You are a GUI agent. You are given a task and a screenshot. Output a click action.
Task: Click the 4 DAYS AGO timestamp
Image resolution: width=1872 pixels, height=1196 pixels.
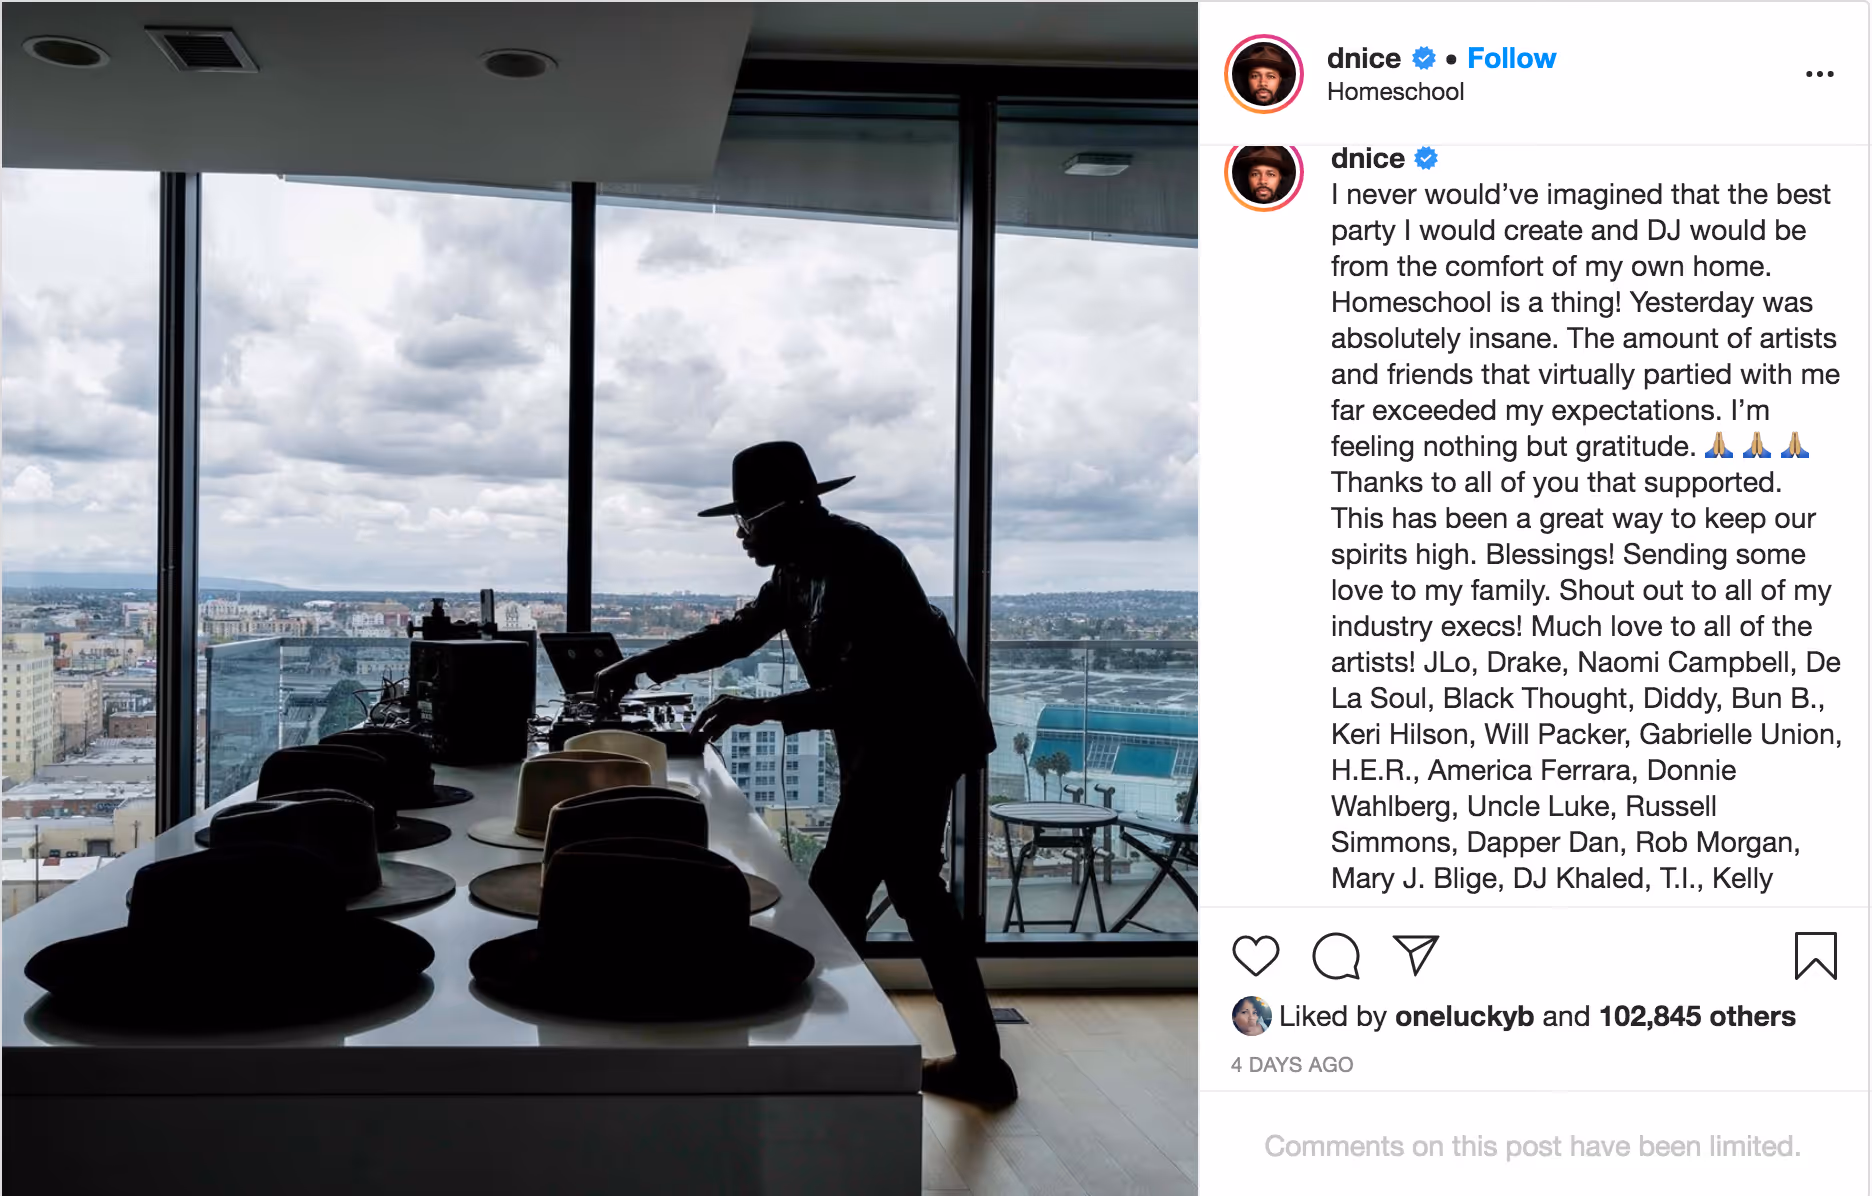pos(1292,1065)
